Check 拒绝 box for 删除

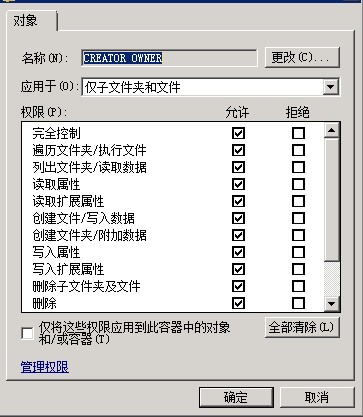298,303
